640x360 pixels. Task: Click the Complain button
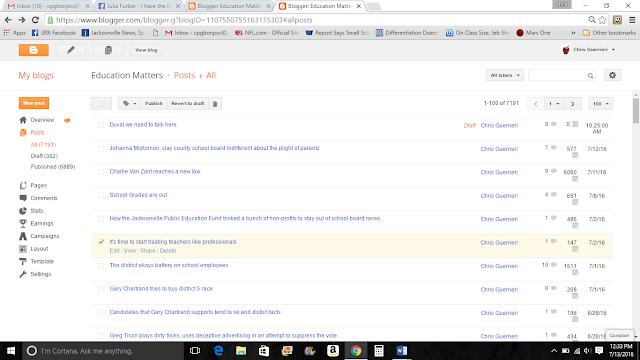[x=619, y=335]
